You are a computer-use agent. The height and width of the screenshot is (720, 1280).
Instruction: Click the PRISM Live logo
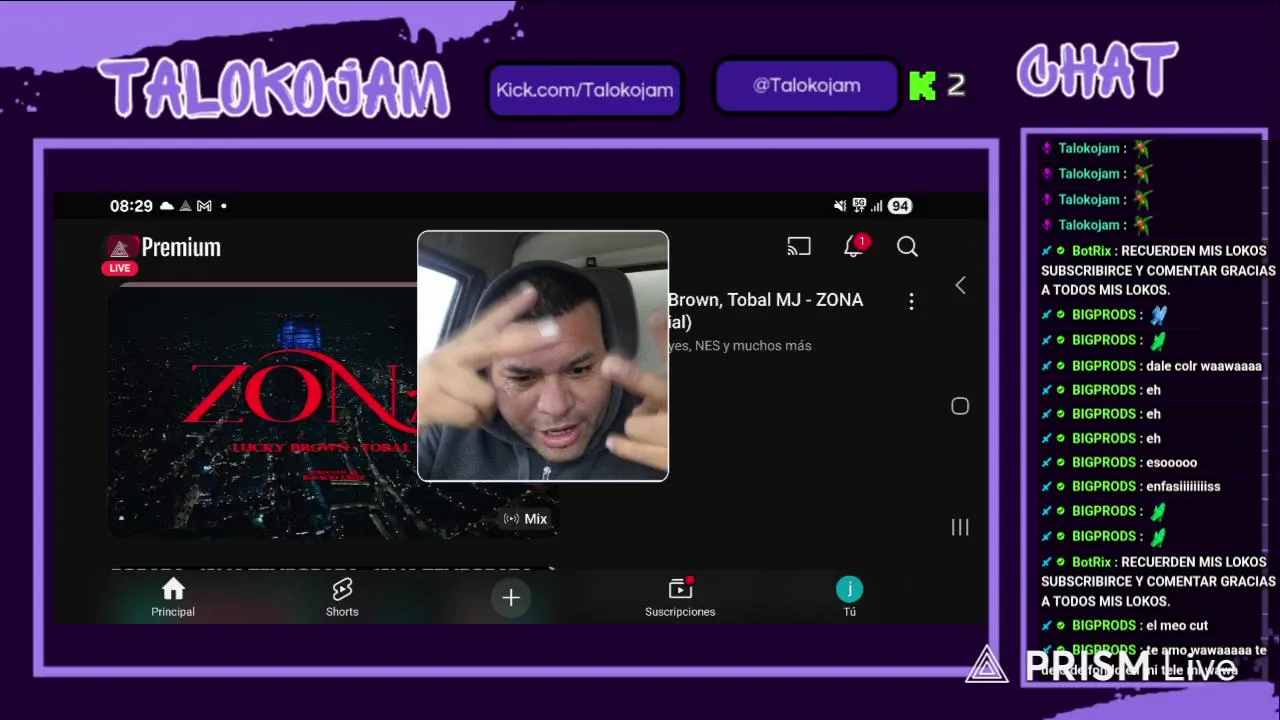pos(1101,665)
